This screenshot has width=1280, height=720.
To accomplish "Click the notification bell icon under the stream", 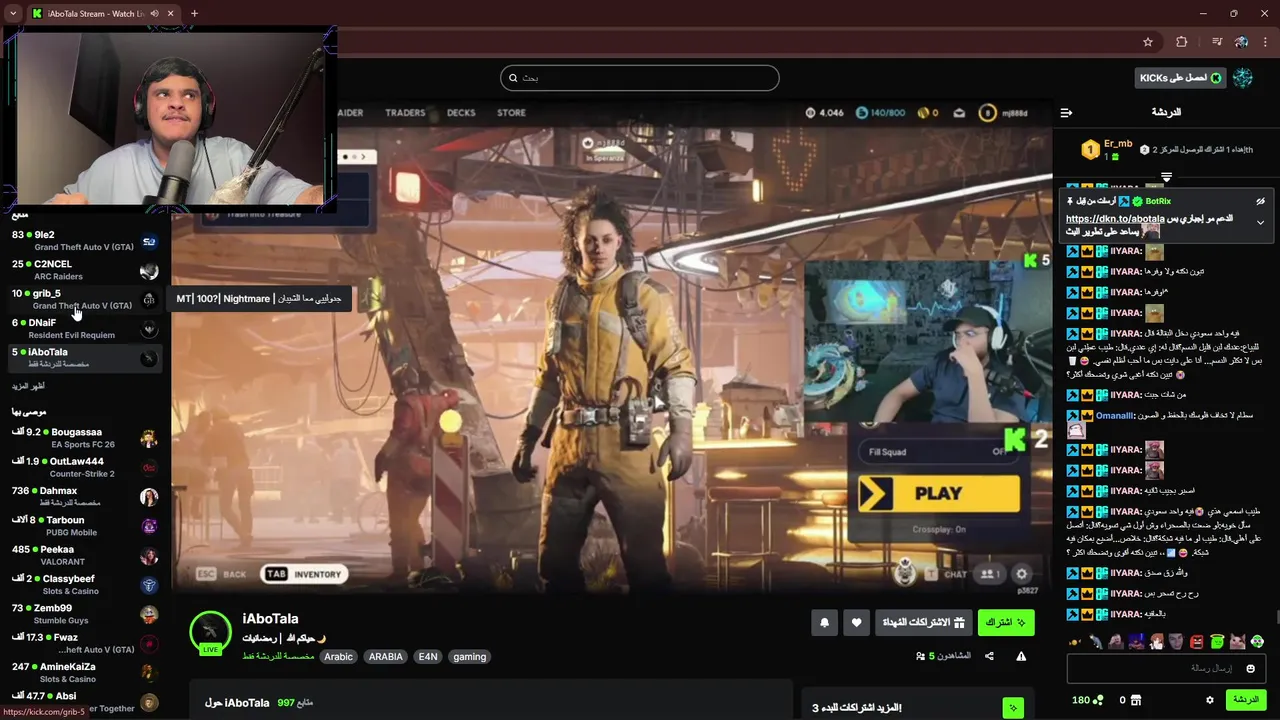I will click(x=824, y=622).
